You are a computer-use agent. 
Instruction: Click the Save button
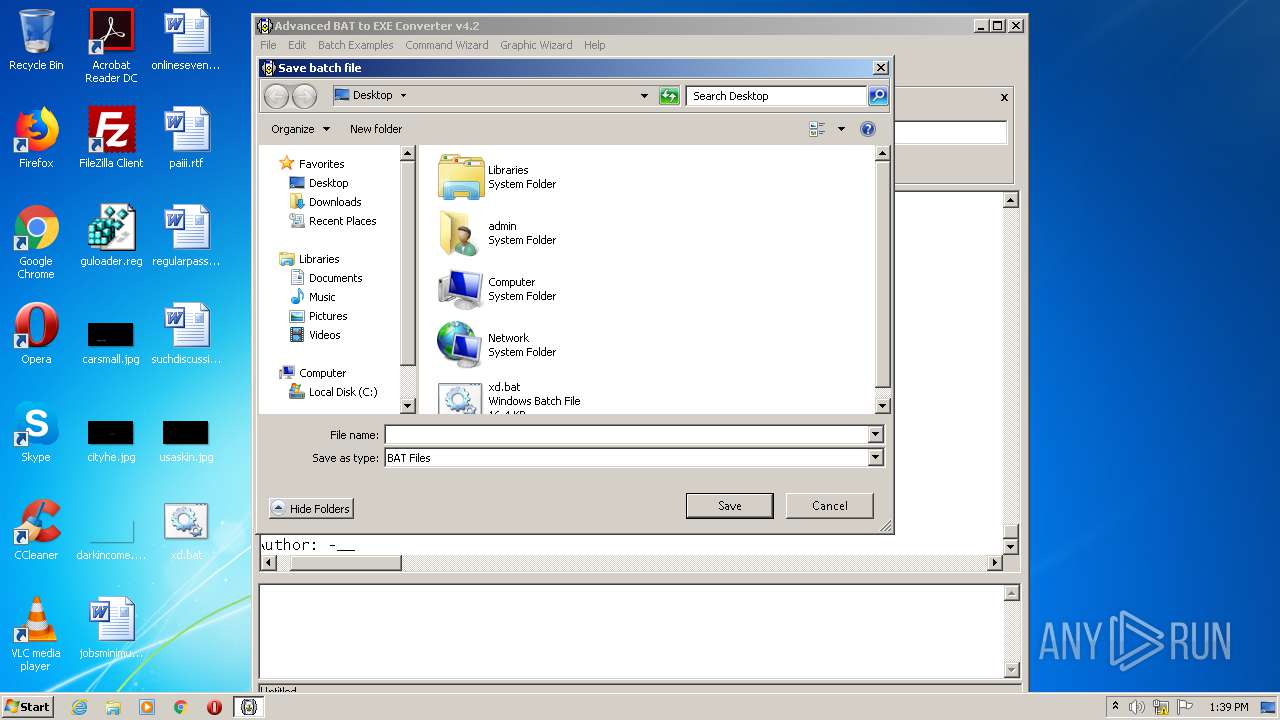click(729, 506)
